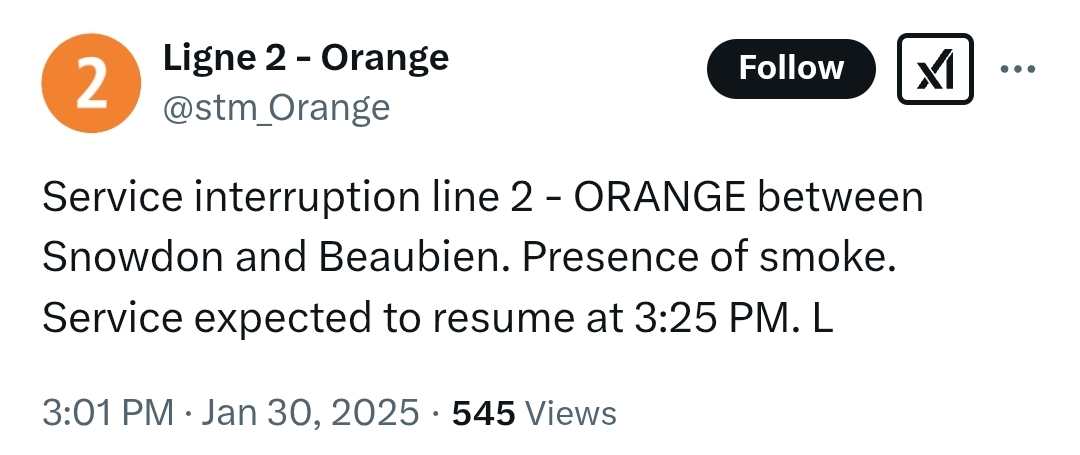Open the Ligne 2 - Orange profile name
Screen dimensions: 1080x455
[x=305, y=59]
